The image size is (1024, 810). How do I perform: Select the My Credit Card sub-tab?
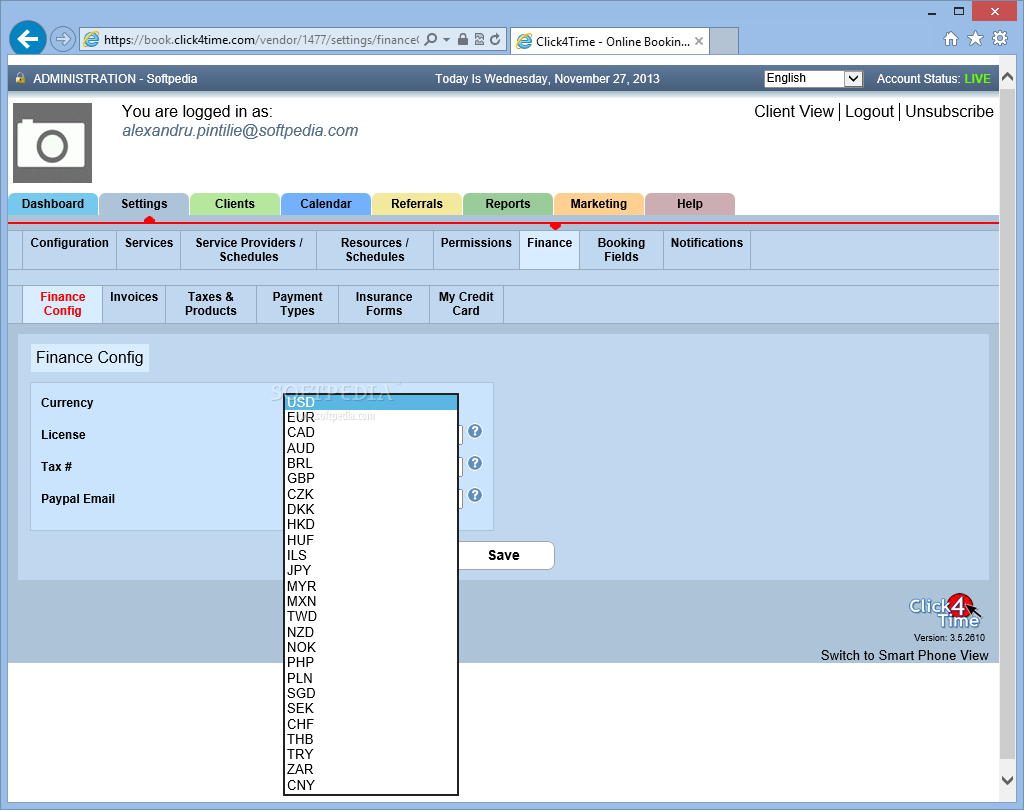coord(466,304)
